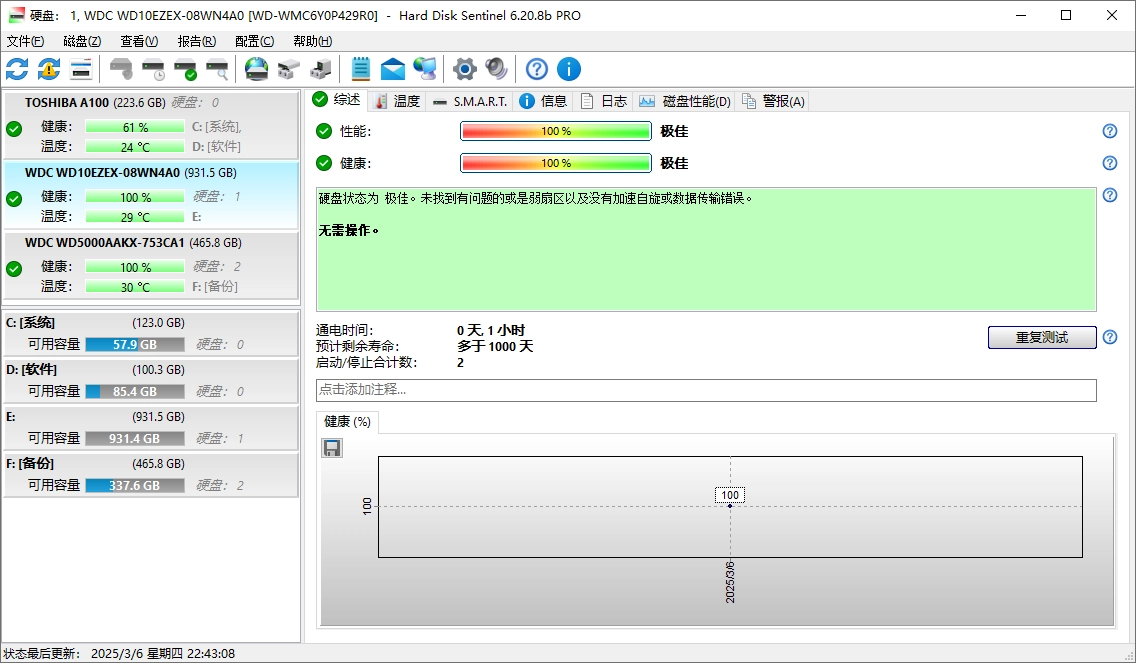Click the globe disk icon in toolbar
The width and height of the screenshot is (1136, 663).
[257, 69]
